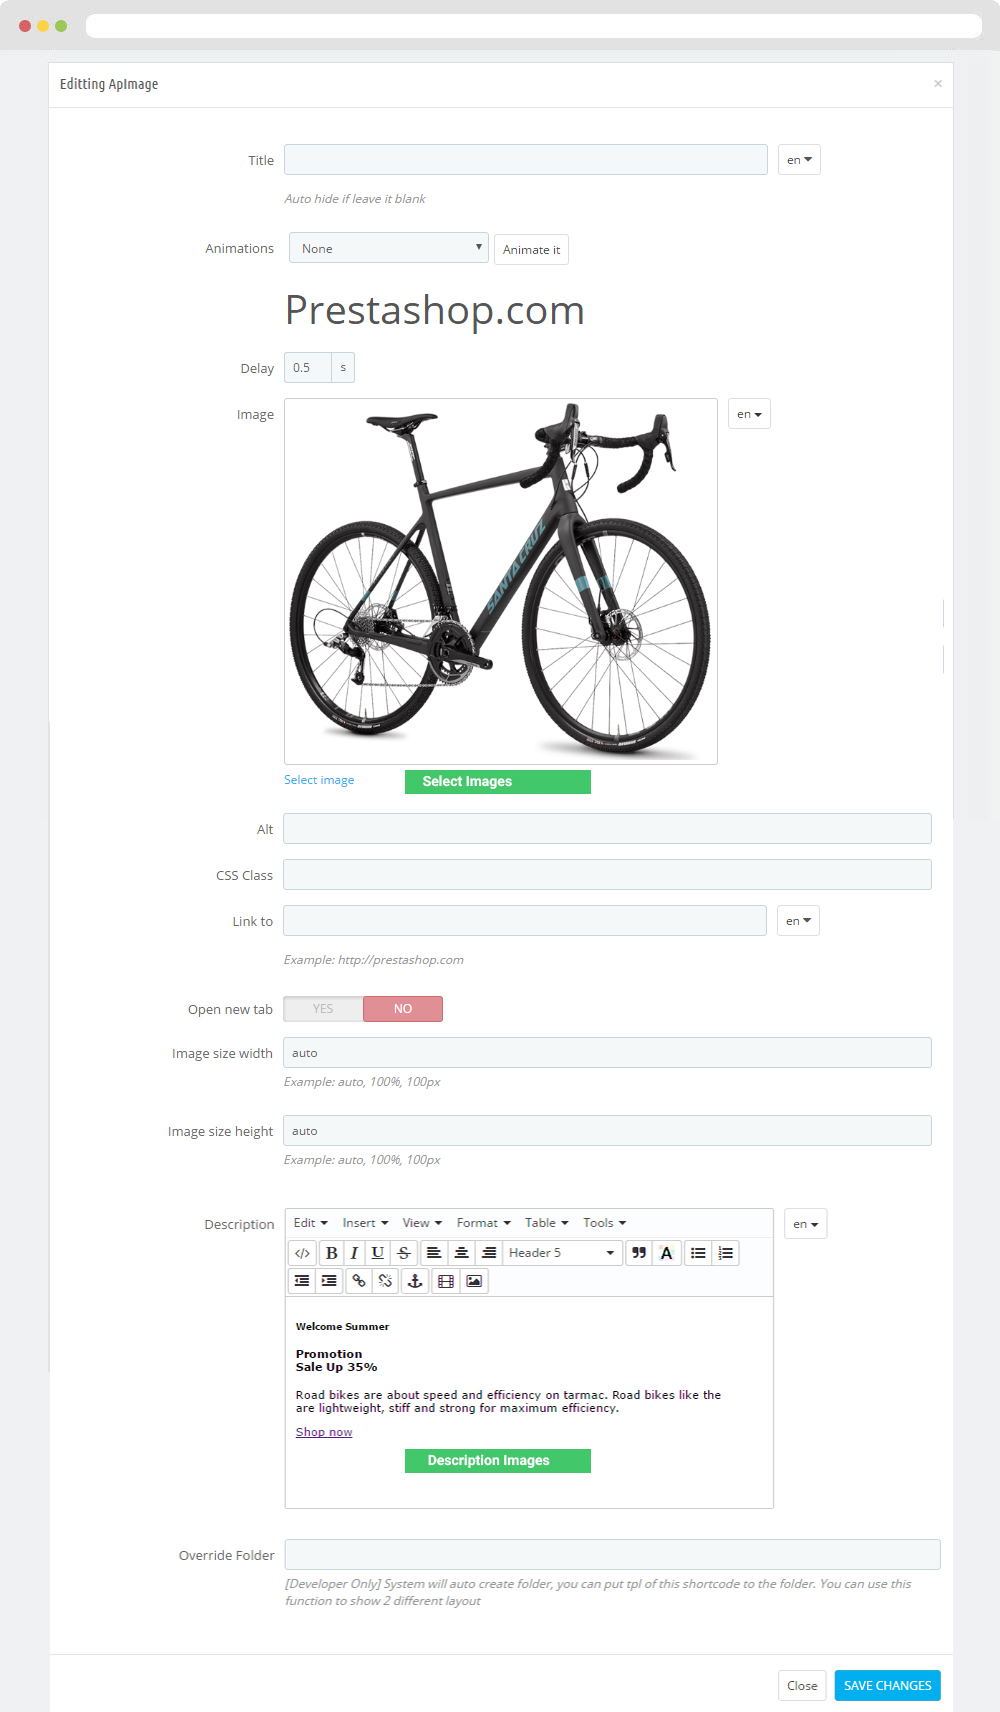Insert a link with chain icon
The width and height of the screenshot is (1000, 1712).
click(x=358, y=1281)
